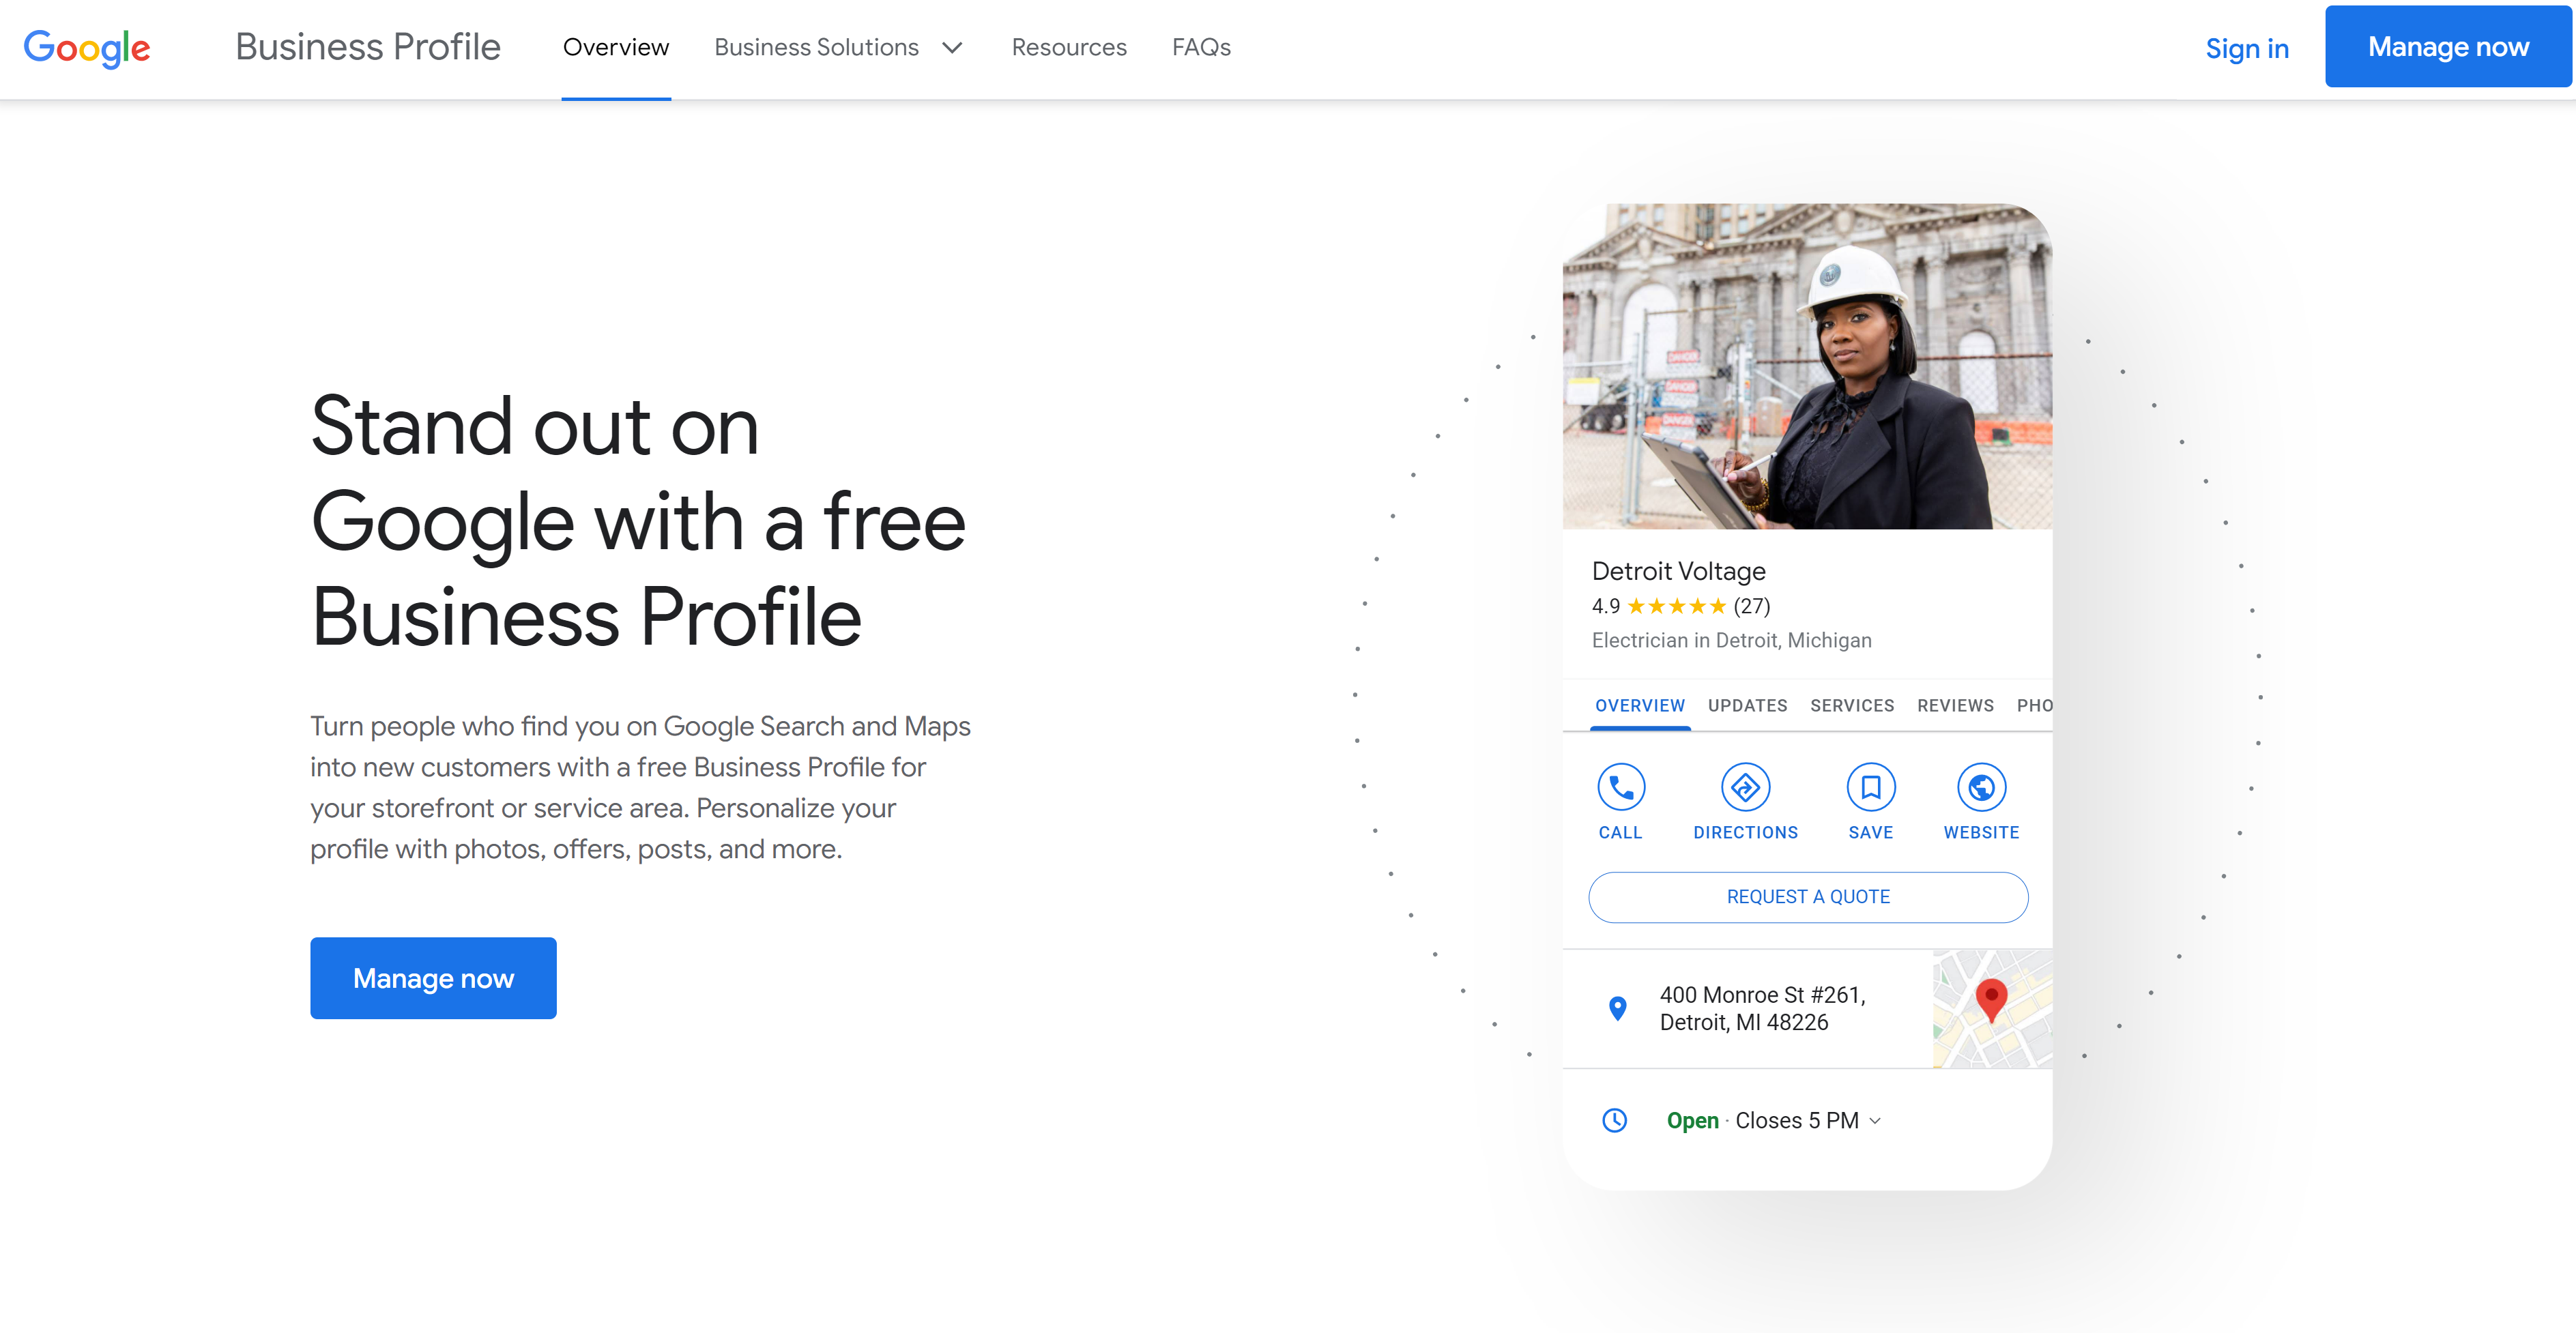The height and width of the screenshot is (1333, 2576).
Task: Switch to the Reviews tab
Action: 1955,705
